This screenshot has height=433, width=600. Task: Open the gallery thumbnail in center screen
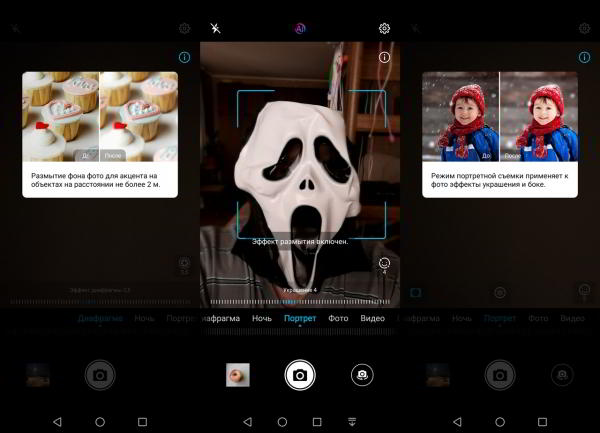pyautogui.click(x=238, y=375)
